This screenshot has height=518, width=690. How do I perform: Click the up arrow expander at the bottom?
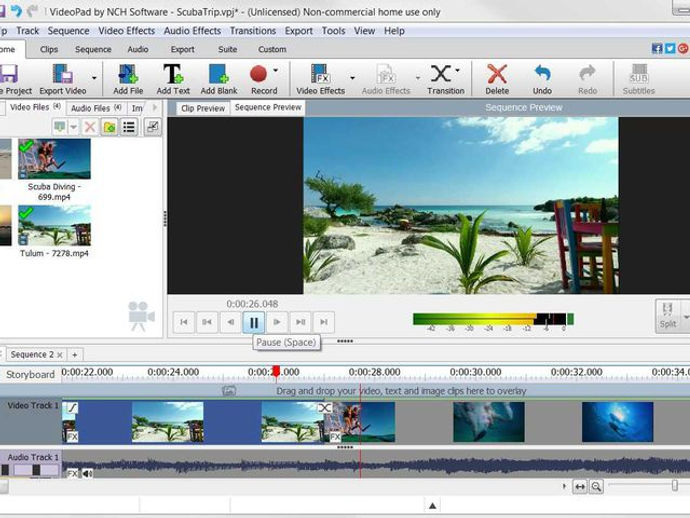[x=433, y=506]
